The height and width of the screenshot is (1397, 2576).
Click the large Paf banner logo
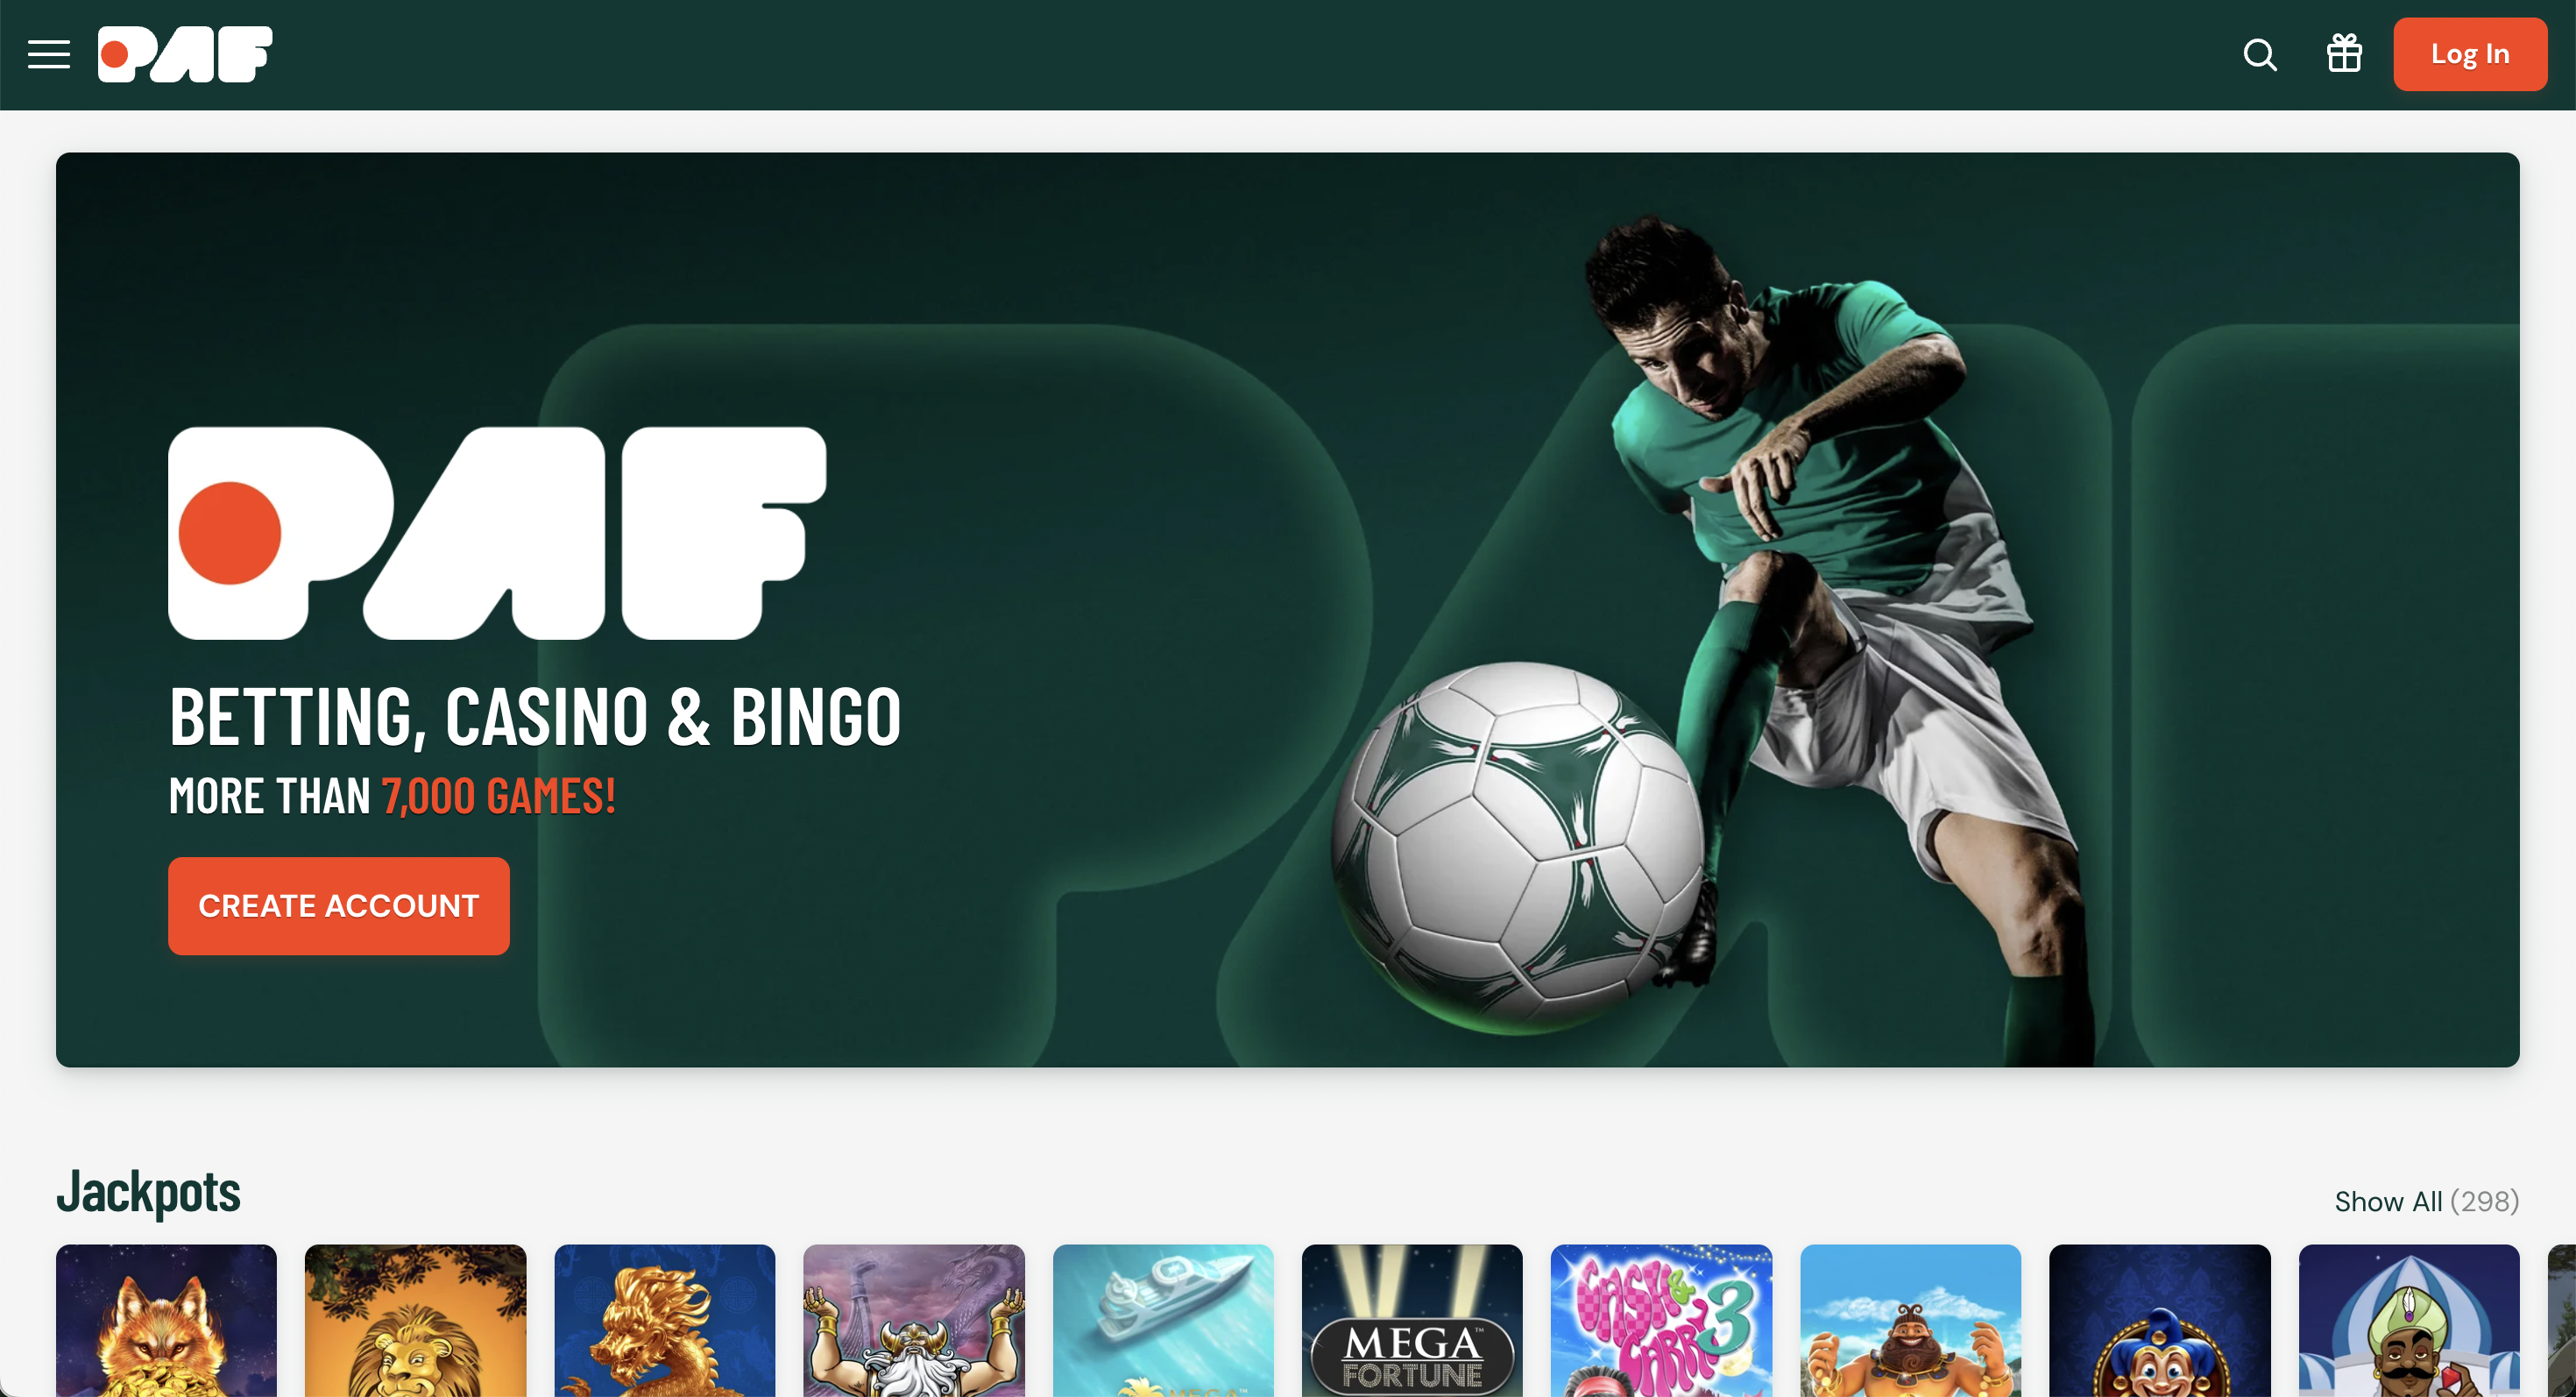tap(497, 533)
